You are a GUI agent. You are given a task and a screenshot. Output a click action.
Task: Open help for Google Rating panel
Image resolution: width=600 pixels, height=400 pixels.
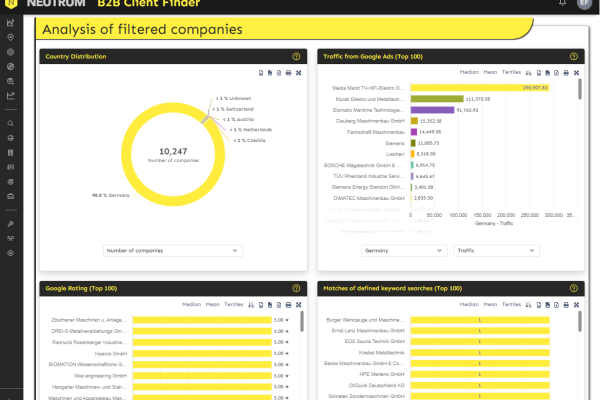point(296,288)
